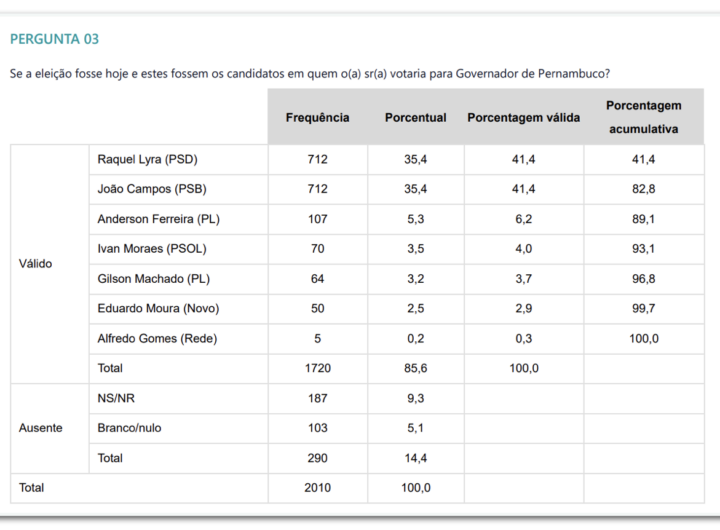The width and height of the screenshot is (720, 530).
Task: Click the Frequência column header
Action: pos(317,118)
